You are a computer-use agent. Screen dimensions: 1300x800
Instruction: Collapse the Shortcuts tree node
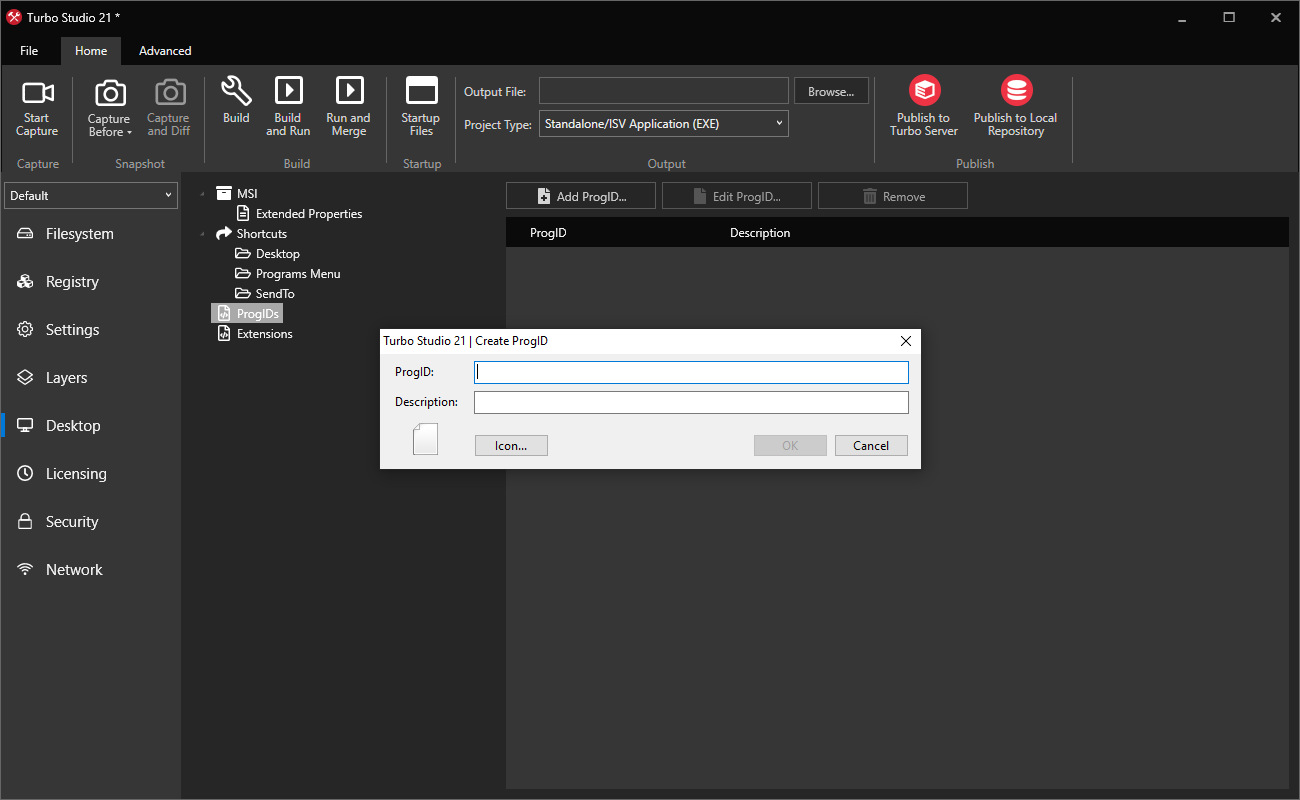[x=201, y=233]
